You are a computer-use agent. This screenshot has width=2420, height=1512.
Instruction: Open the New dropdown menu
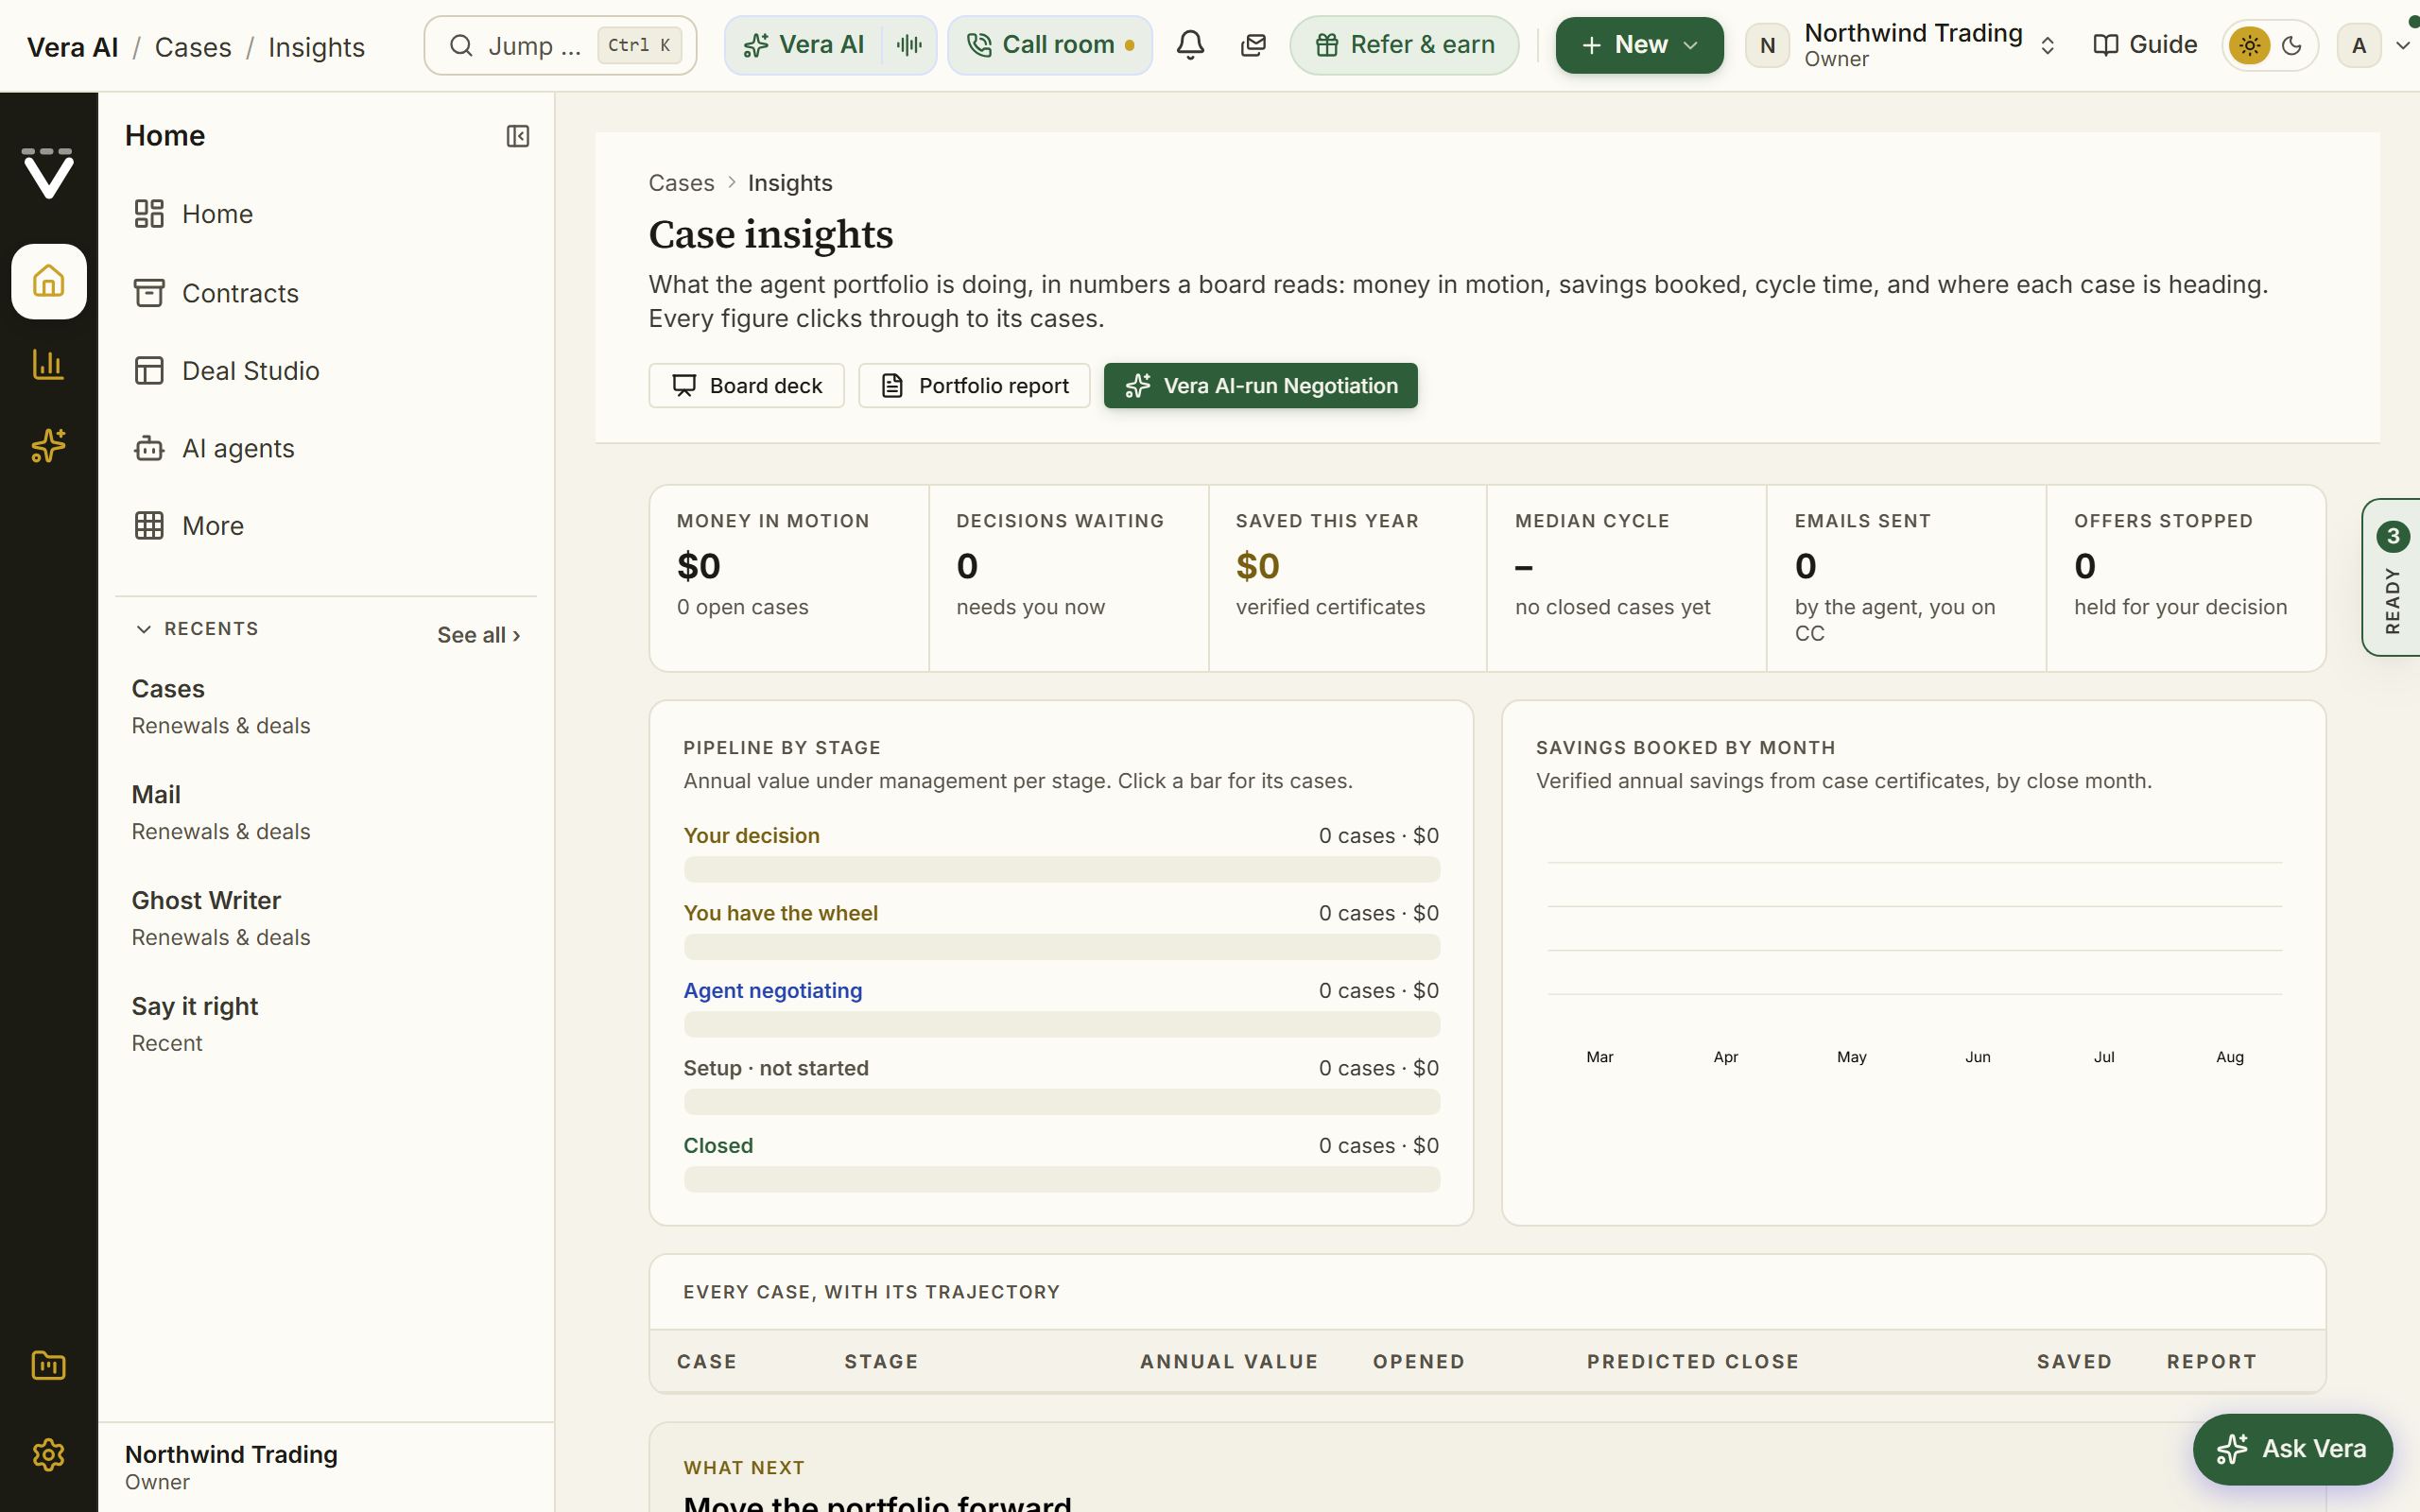point(1639,45)
